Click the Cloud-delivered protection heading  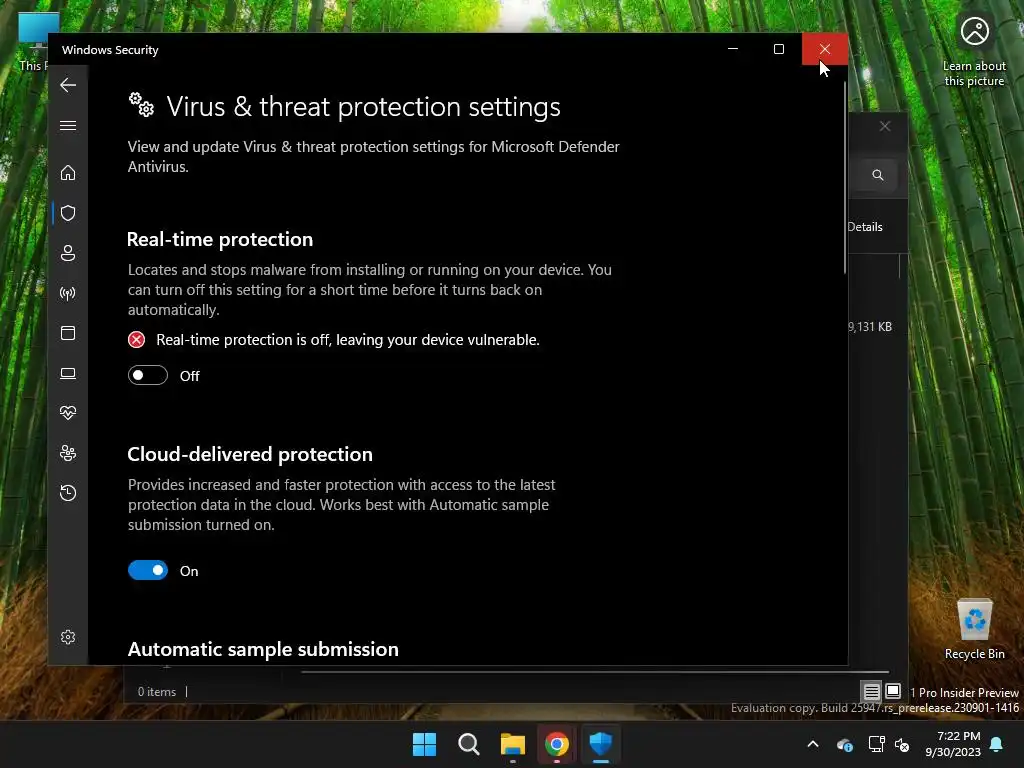[250, 455]
